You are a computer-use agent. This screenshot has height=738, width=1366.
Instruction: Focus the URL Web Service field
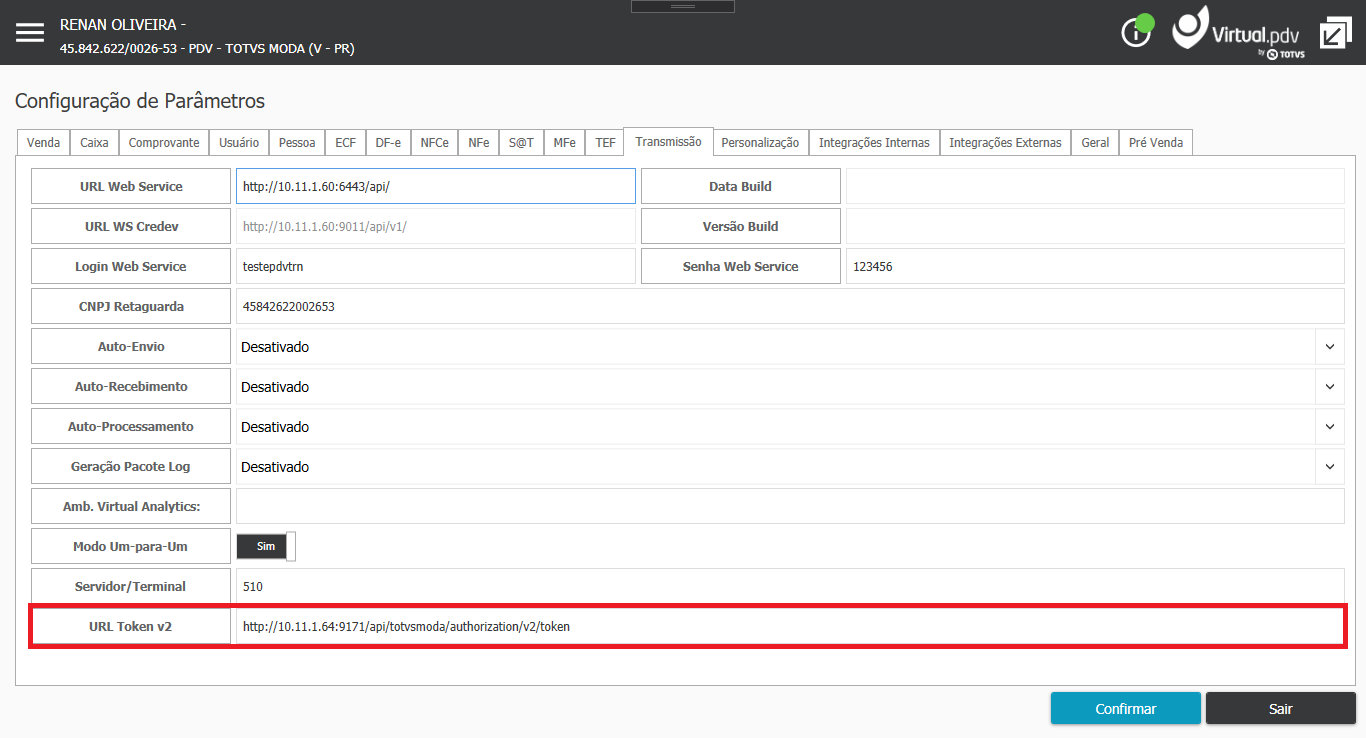(436, 186)
